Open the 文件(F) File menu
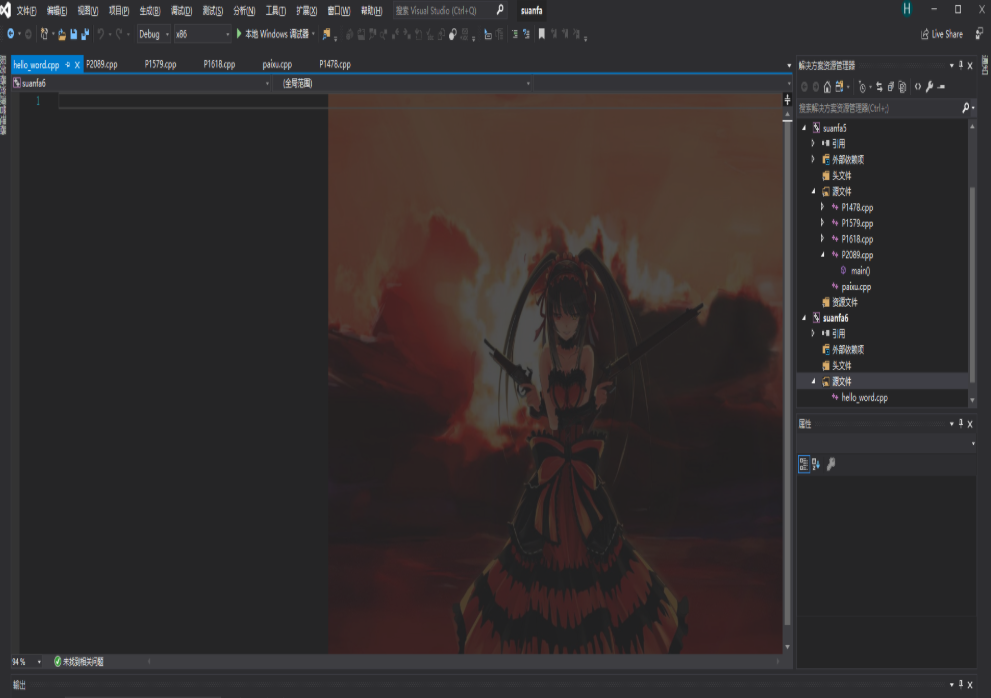This screenshot has height=698, width=991. (26, 11)
